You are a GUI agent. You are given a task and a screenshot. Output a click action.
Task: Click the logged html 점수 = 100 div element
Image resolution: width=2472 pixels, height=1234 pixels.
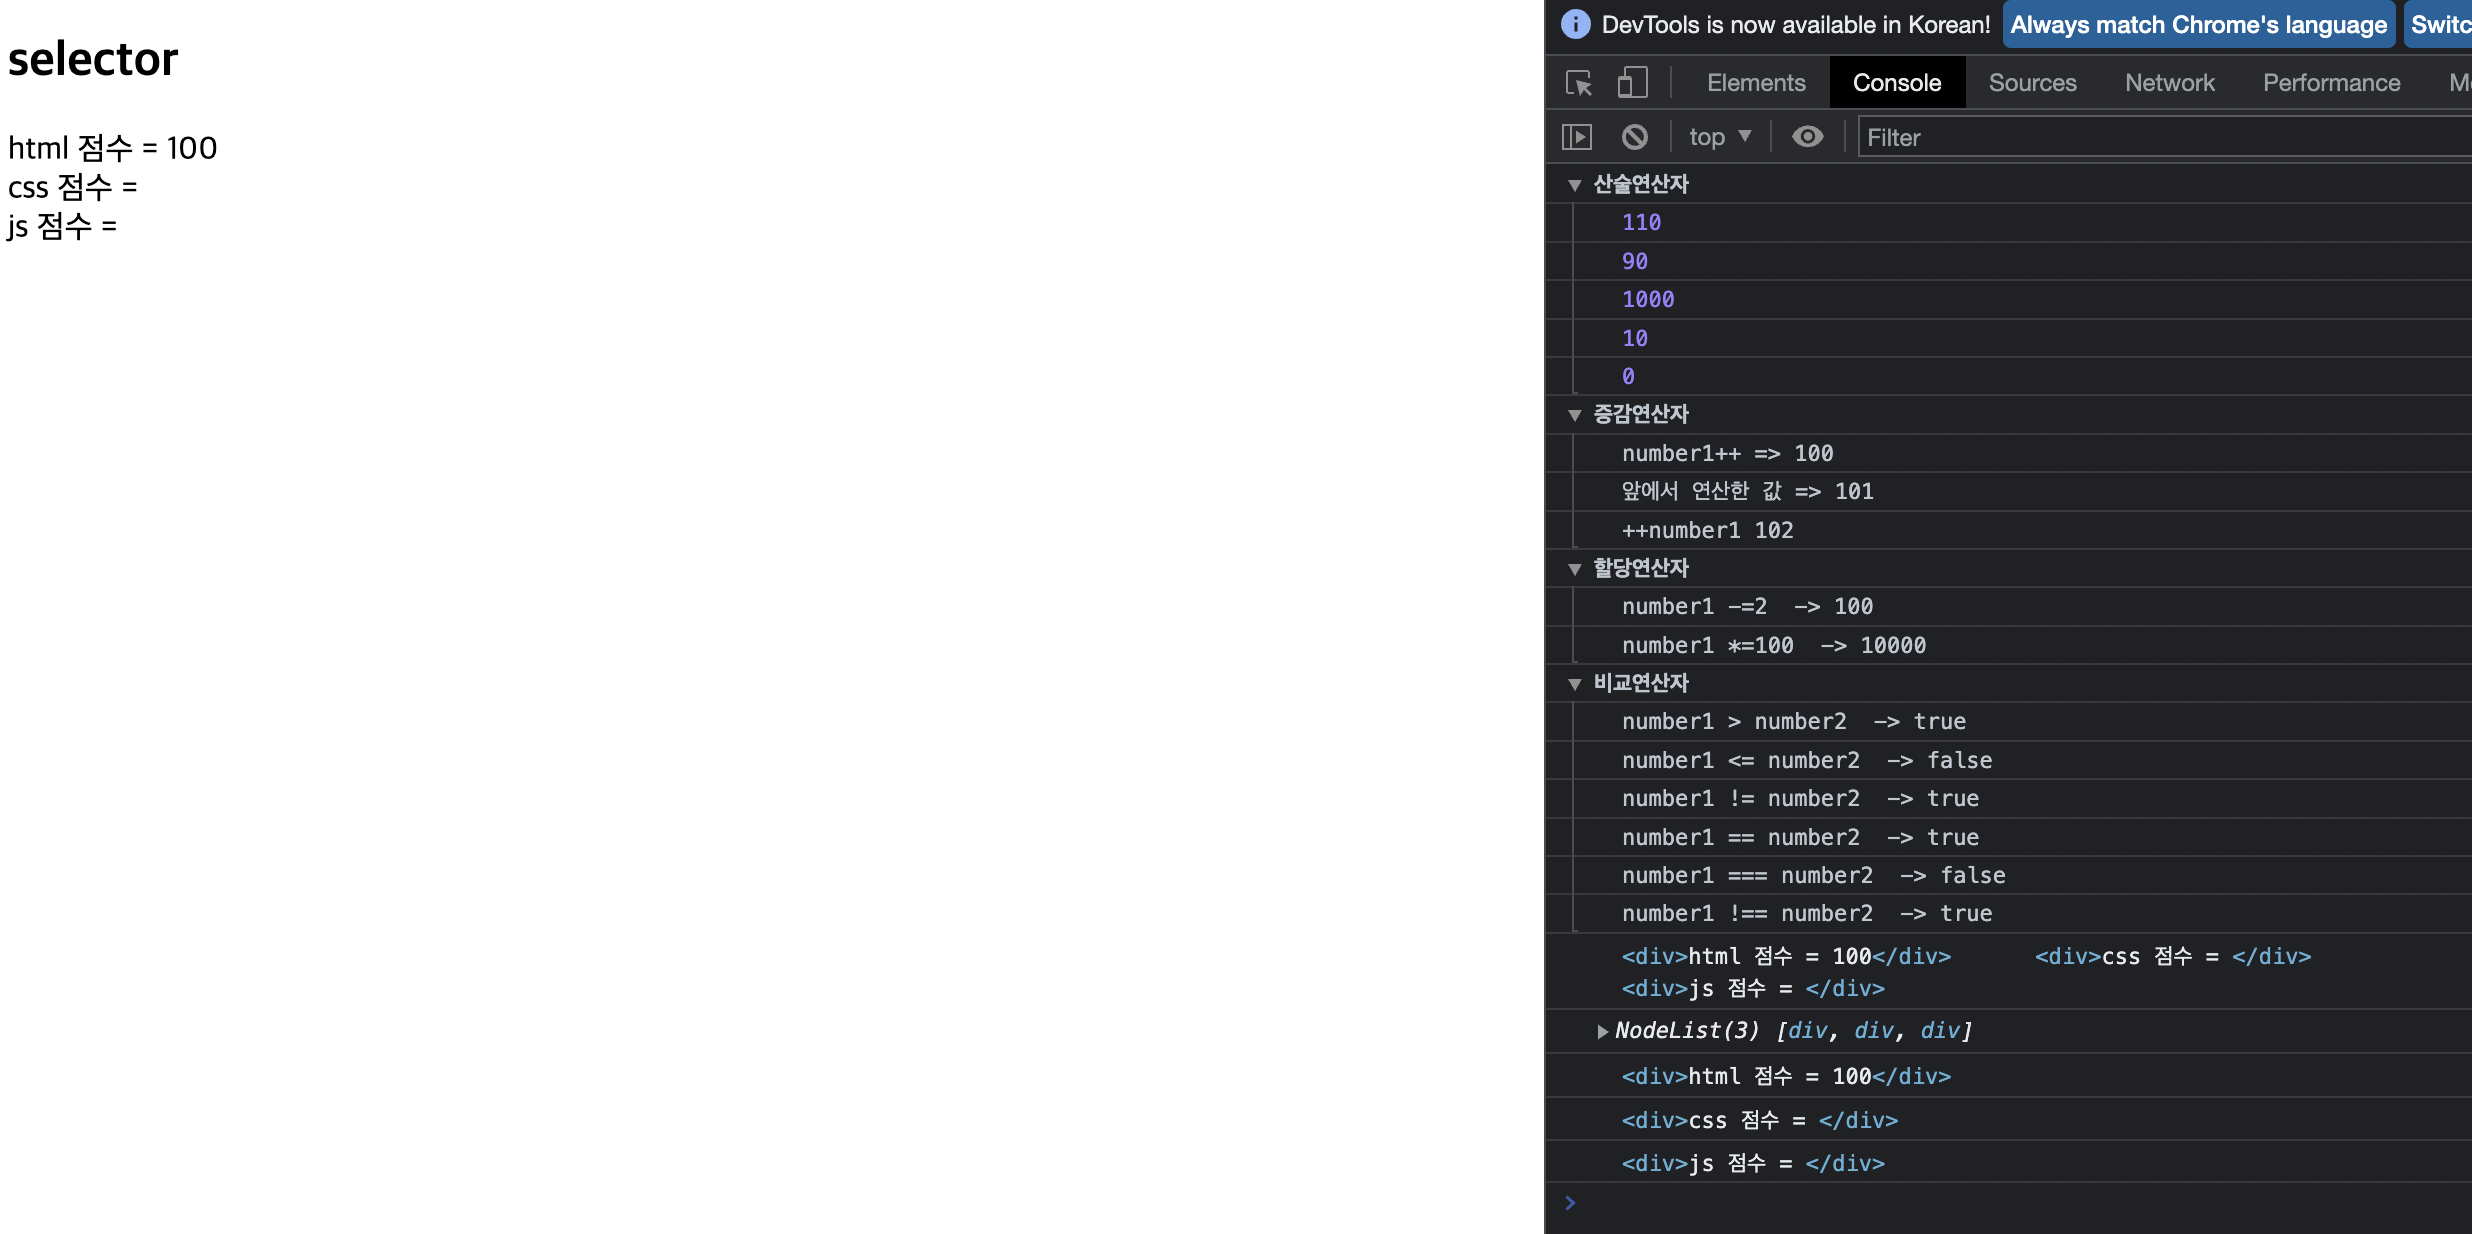click(1786, 1077)
